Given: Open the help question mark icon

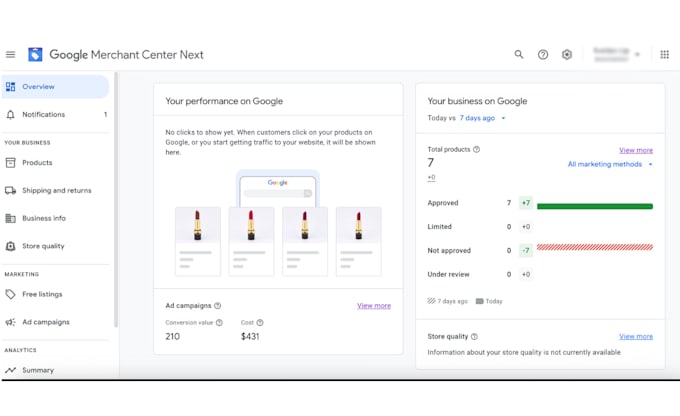Looking at the screenshot, I should coord(543,55).
